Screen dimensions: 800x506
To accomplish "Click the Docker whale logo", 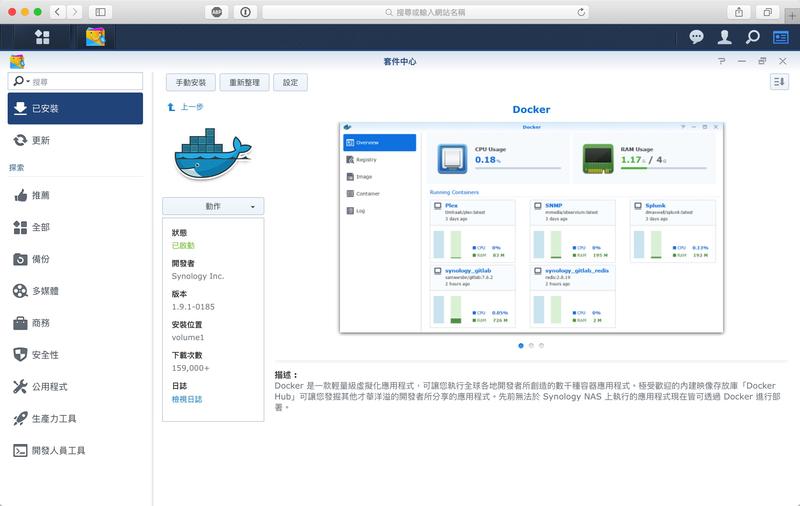I will tap(213, 154).
